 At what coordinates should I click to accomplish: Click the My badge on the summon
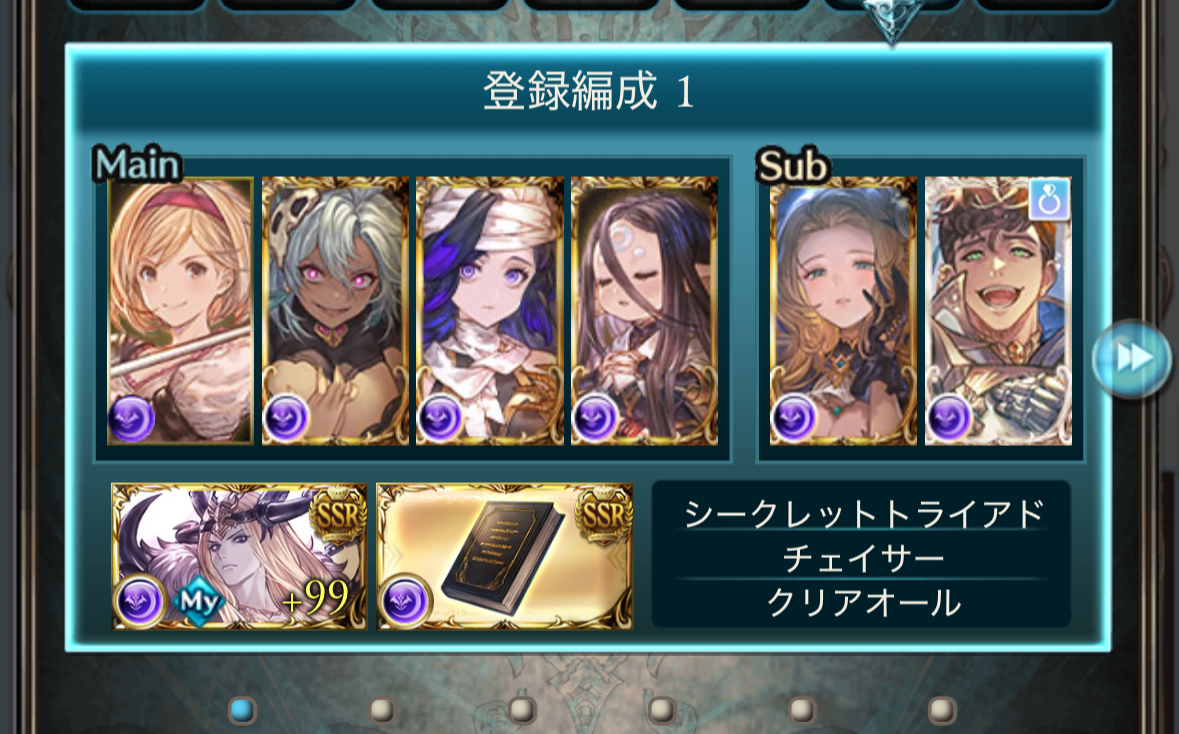(199, 602)
